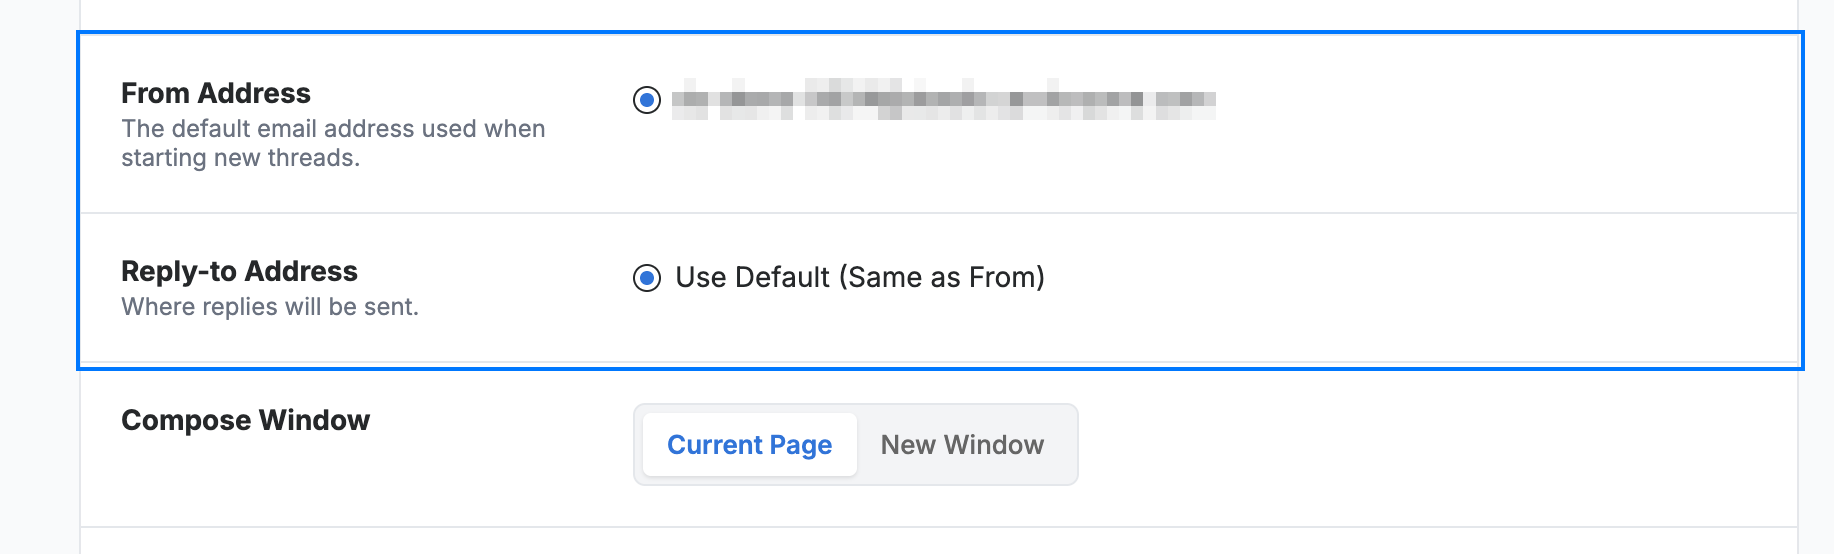Viewport: 1834px width, 554px height.
Task: Click the From Address heading
Action: pos(216,93)
